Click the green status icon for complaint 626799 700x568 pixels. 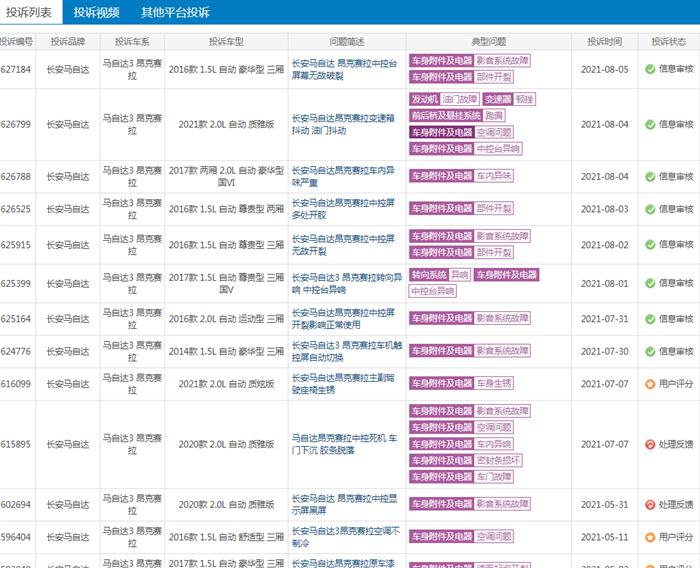coord(650,125)
